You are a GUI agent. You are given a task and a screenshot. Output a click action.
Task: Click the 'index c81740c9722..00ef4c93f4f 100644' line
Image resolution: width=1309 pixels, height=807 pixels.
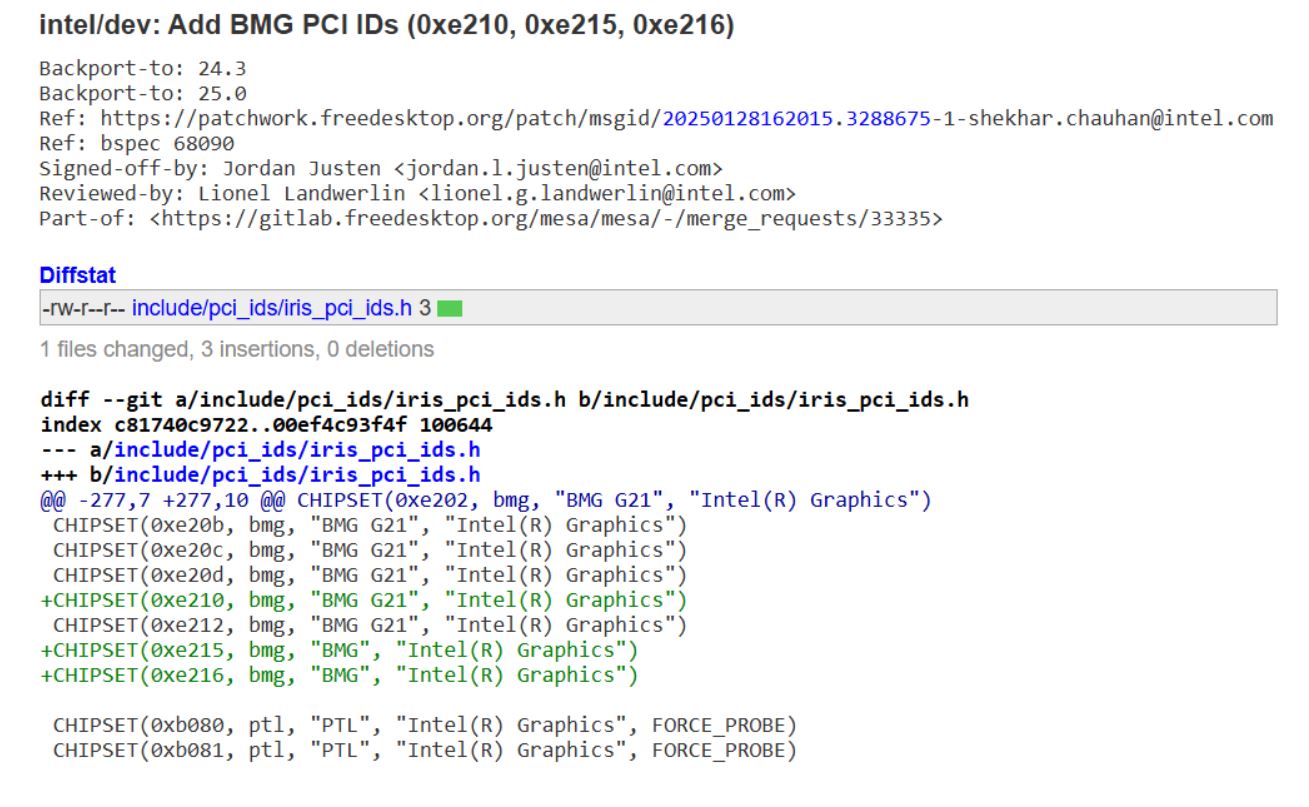click(x=266, y=425)
